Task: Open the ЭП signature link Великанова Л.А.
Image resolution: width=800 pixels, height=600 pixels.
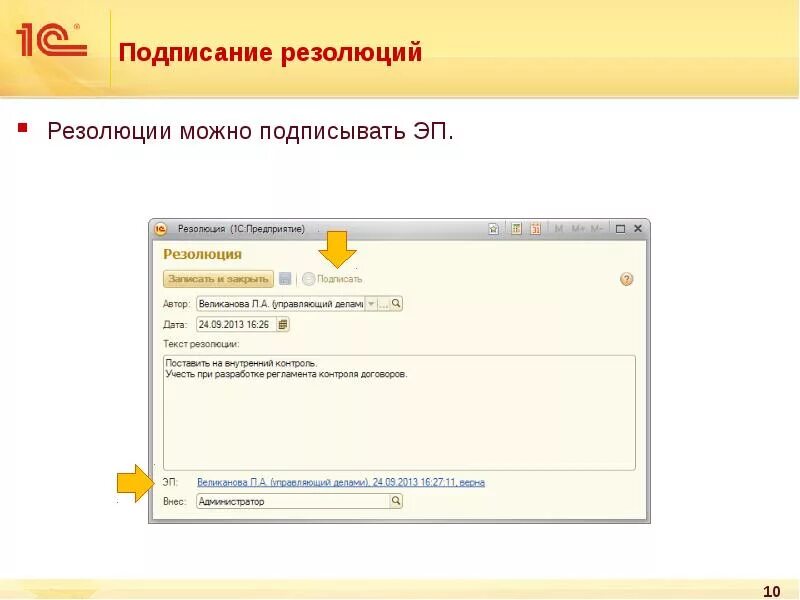Action: point(341,482)
